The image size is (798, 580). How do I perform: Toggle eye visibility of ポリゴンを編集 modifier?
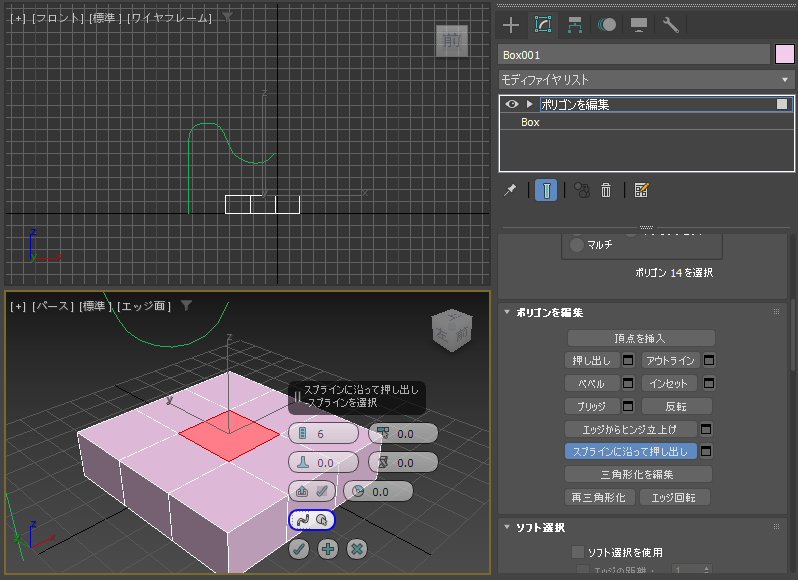tap(511, 104)
